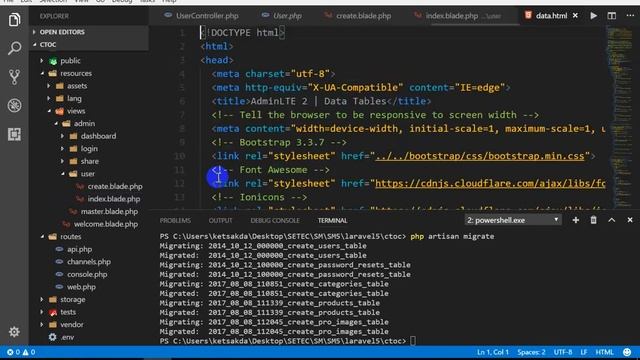Follow the cdnjs.cloudflare.com Font Awesome link
This screenshot has height=360, width=640.
point(490,184)
